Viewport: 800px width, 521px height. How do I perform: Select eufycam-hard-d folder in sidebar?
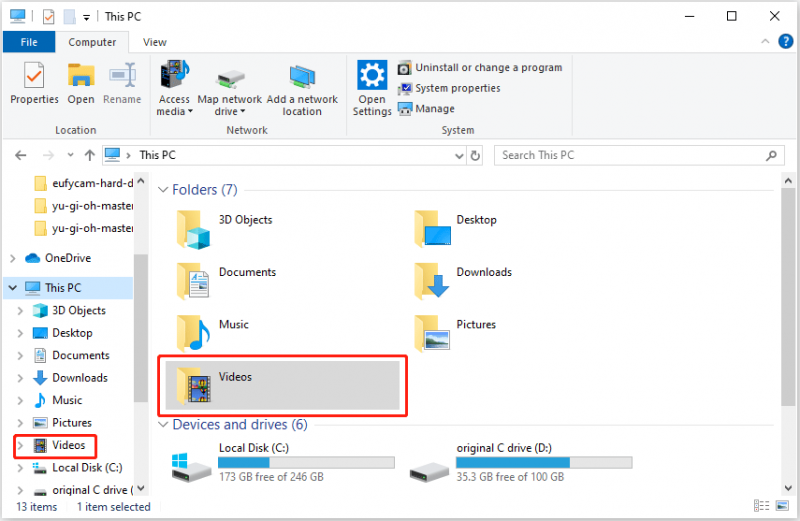click(83, 183)
